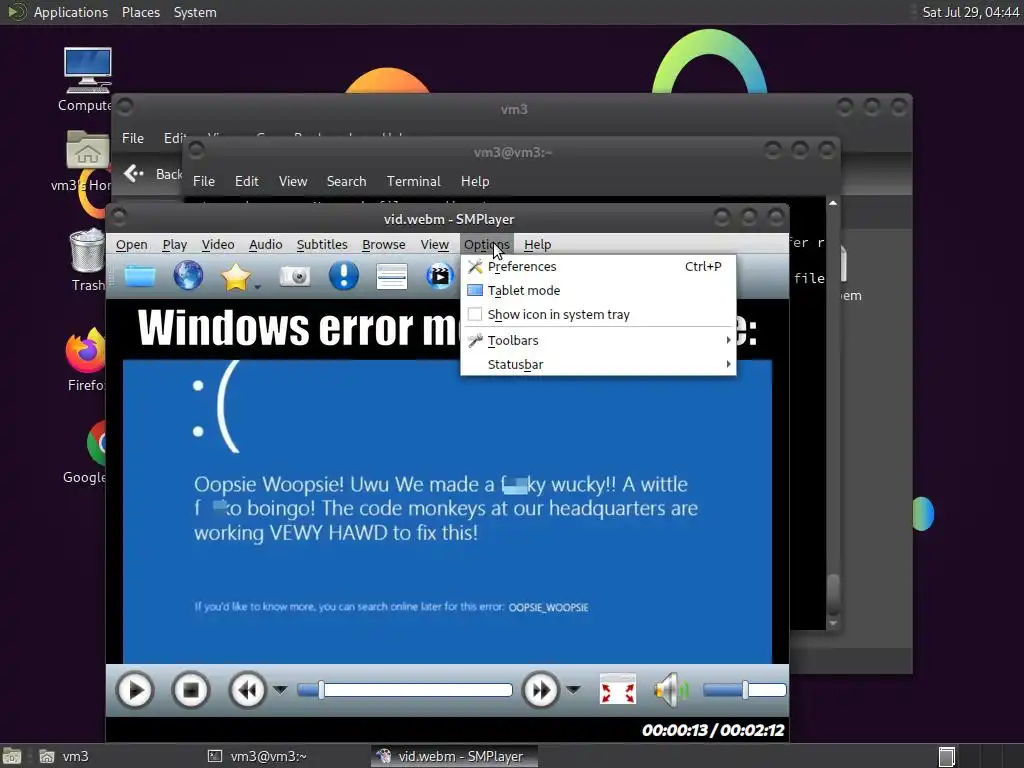Viewport: 1024px width, 768px height.
Task: Open the SMPlayer View menu
Action: [434, 244]
